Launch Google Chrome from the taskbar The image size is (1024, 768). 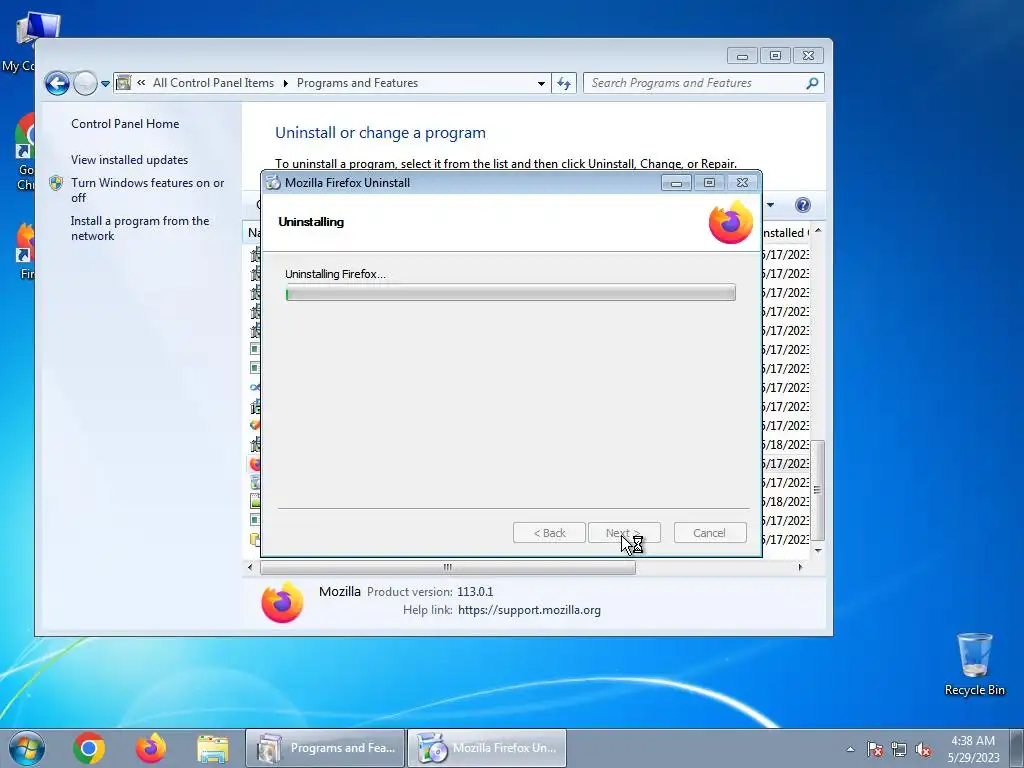click(89, 748)
